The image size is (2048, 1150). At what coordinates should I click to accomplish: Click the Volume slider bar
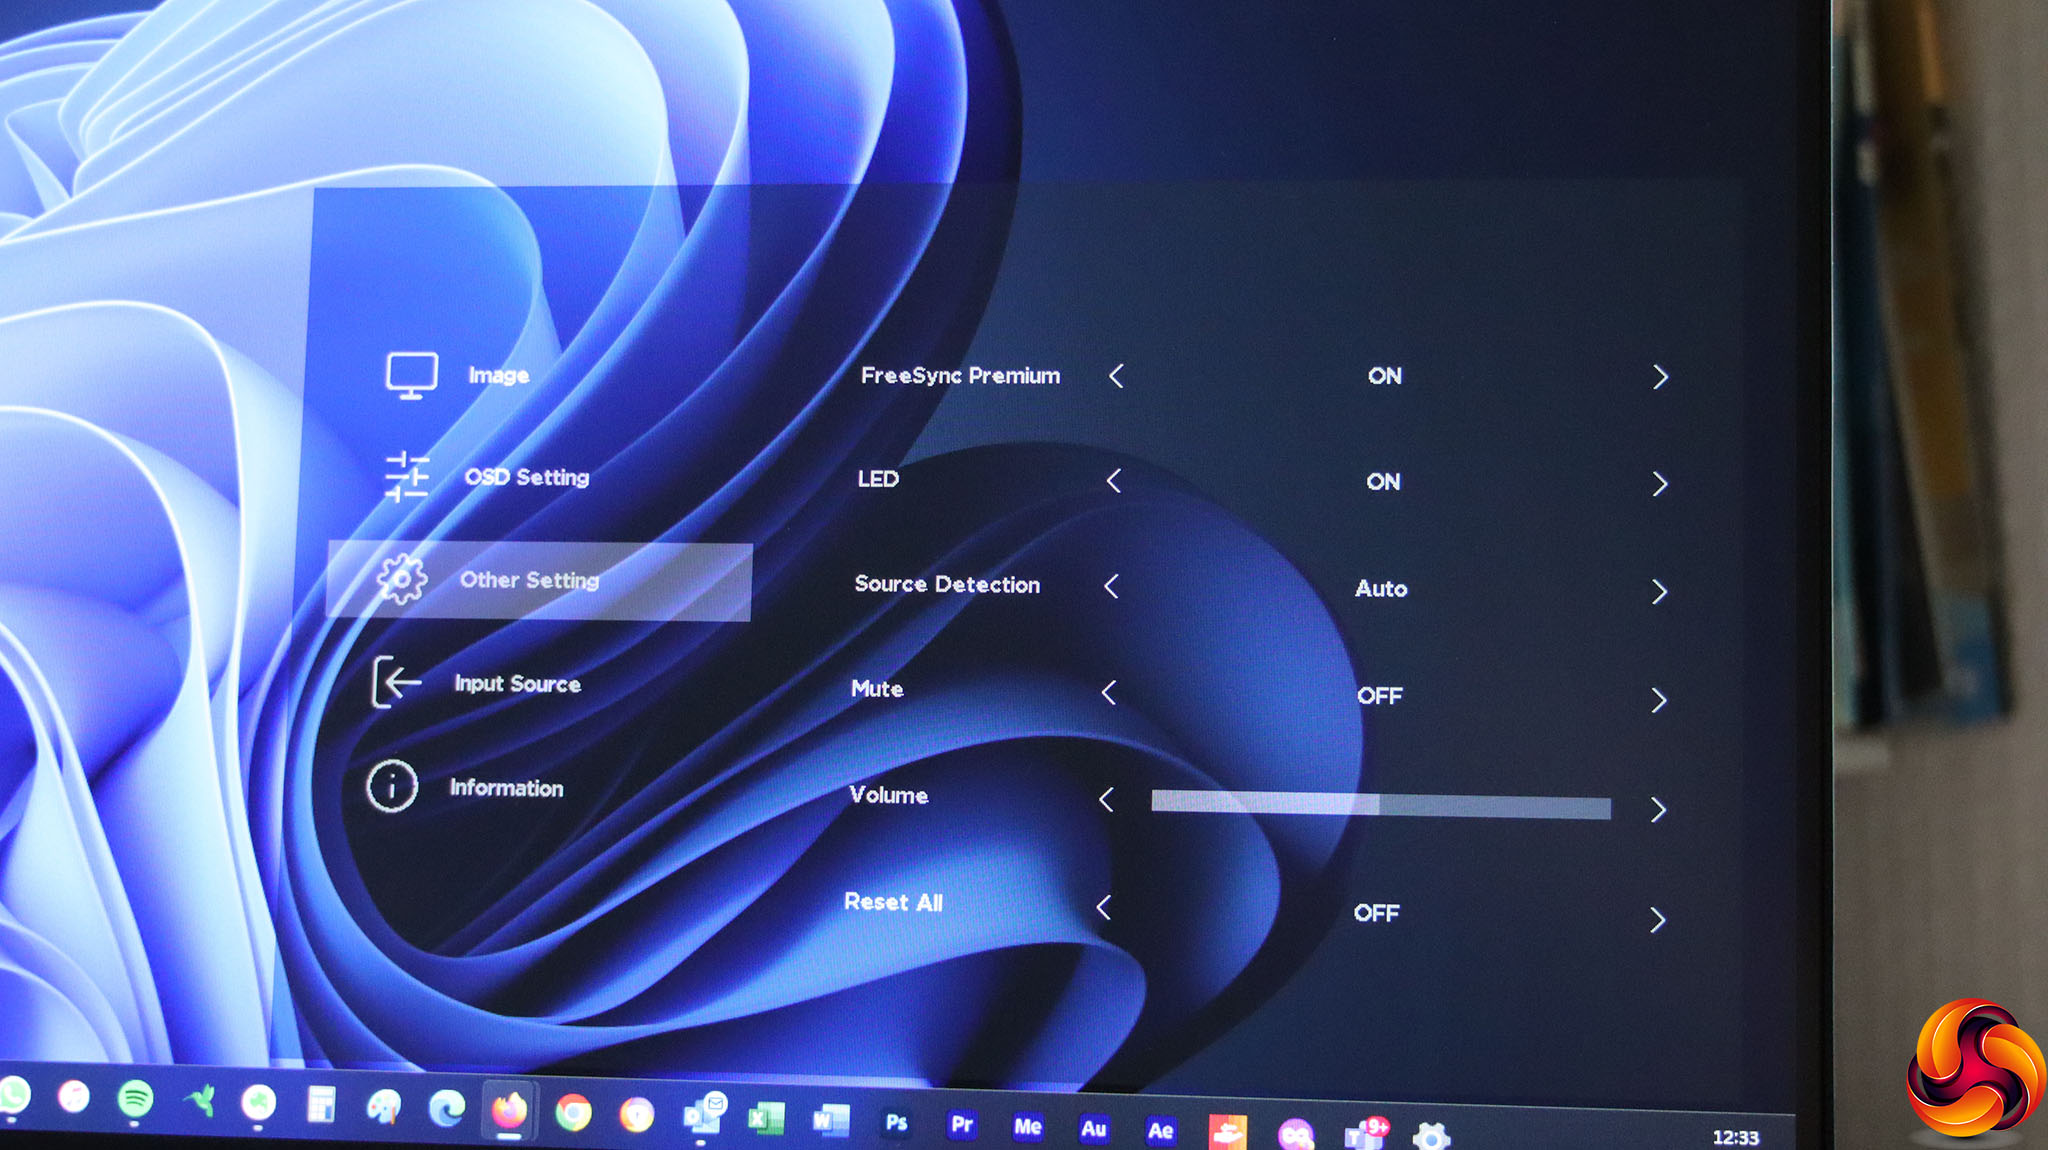(x=1380, y=805)
